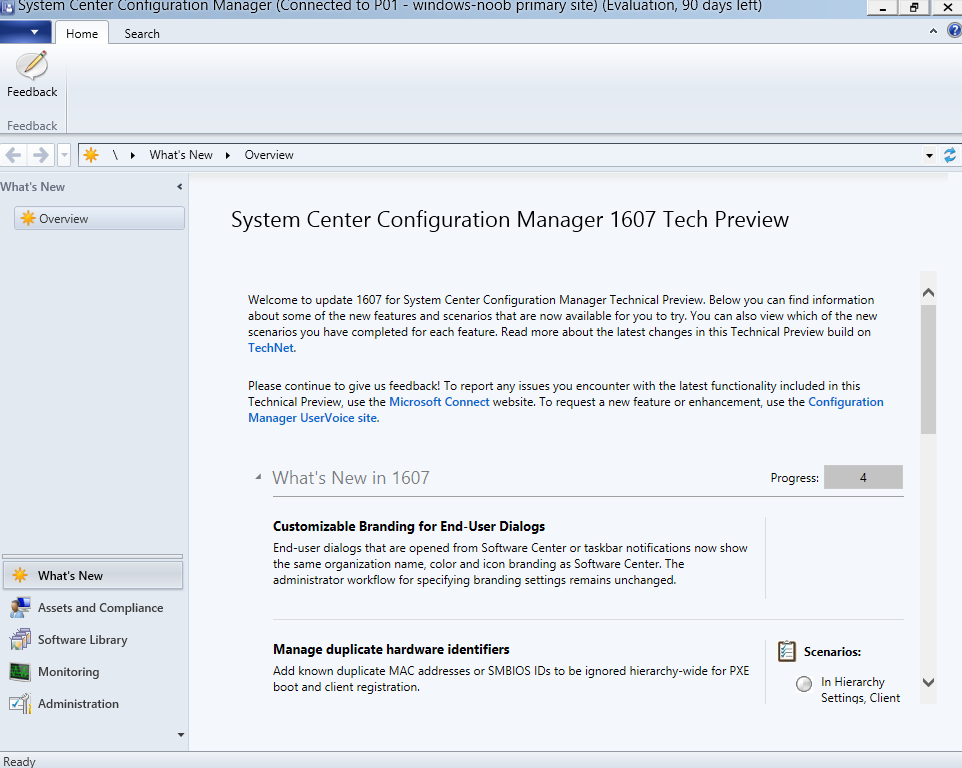Click the Progress bar showing 4
This screenshot has height=768, width=962.
pyautogui.click(x=863, y=477)
